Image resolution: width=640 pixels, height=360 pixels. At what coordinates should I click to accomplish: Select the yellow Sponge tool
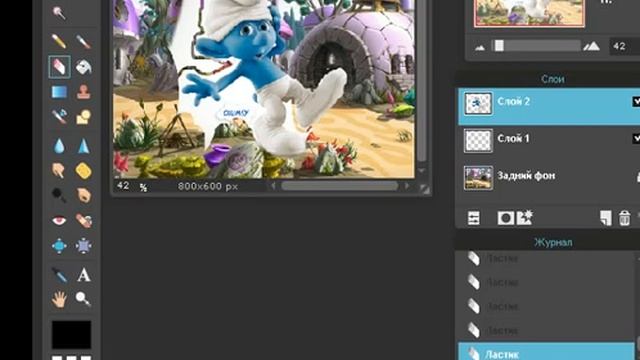(x=83, y=171)
